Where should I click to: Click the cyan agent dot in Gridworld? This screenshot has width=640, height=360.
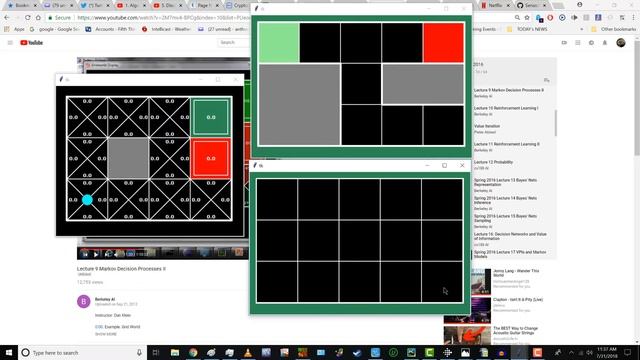[87, 200]
